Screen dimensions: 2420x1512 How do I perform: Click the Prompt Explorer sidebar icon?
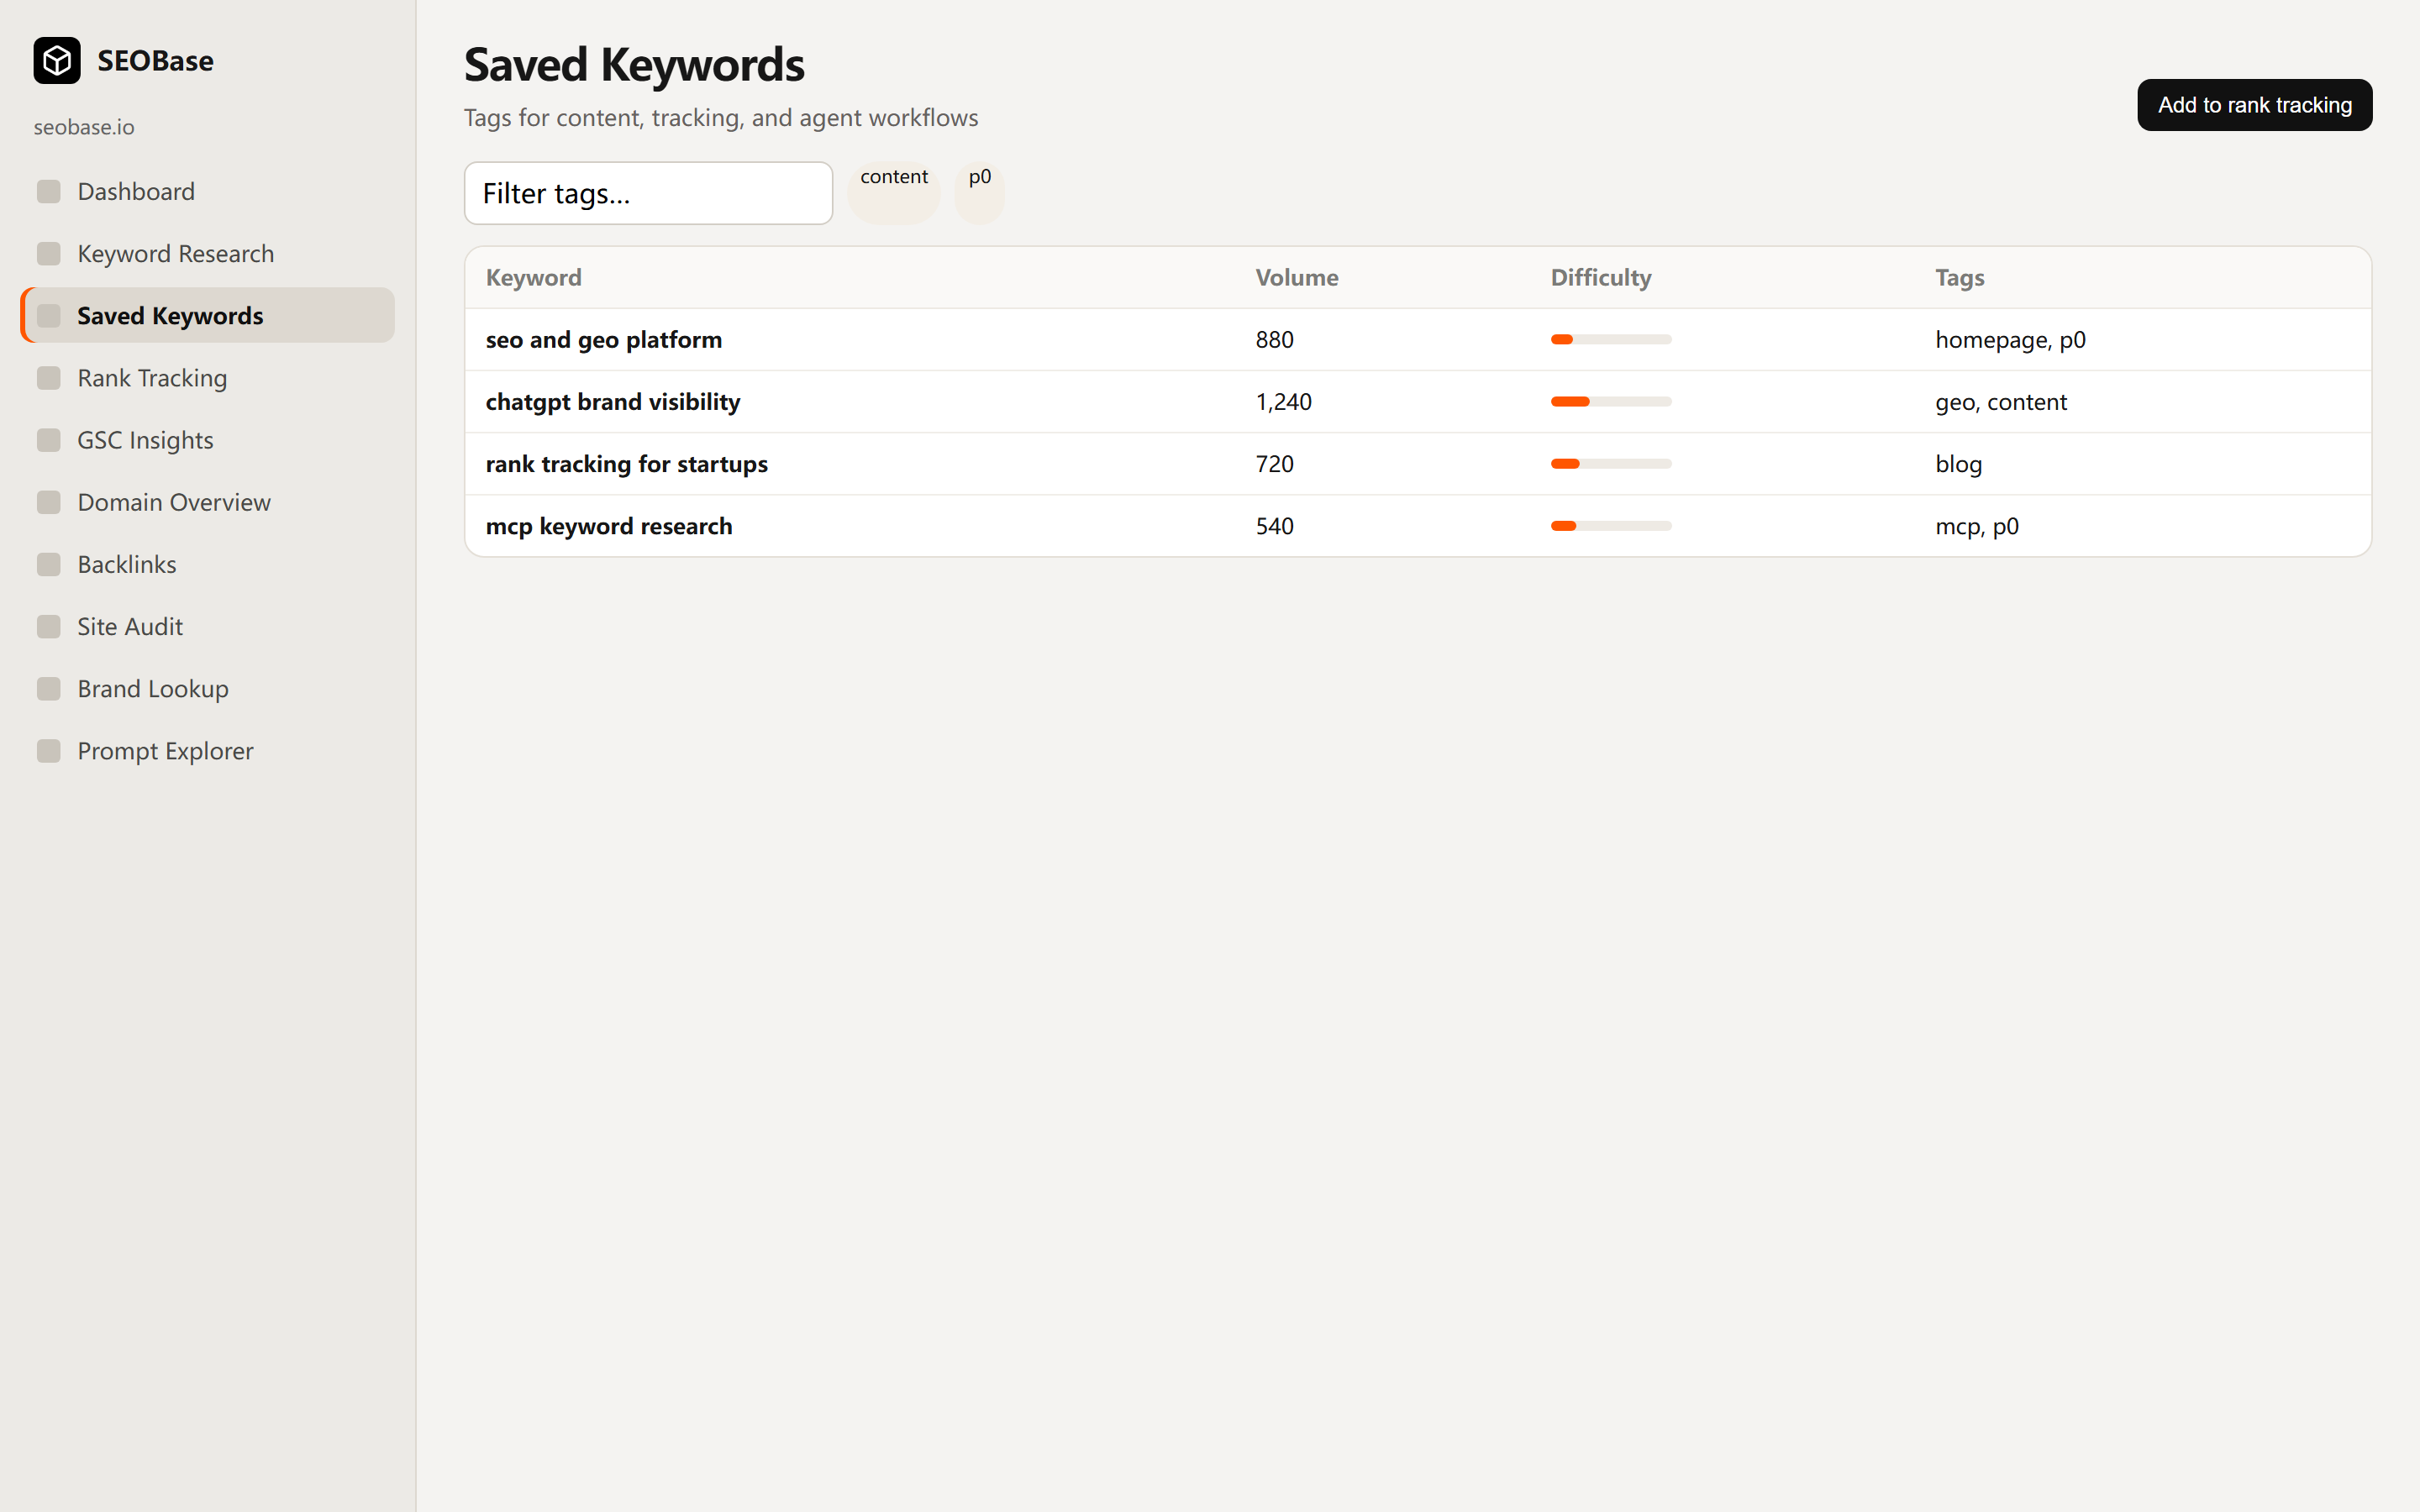(x=49, y=750)
